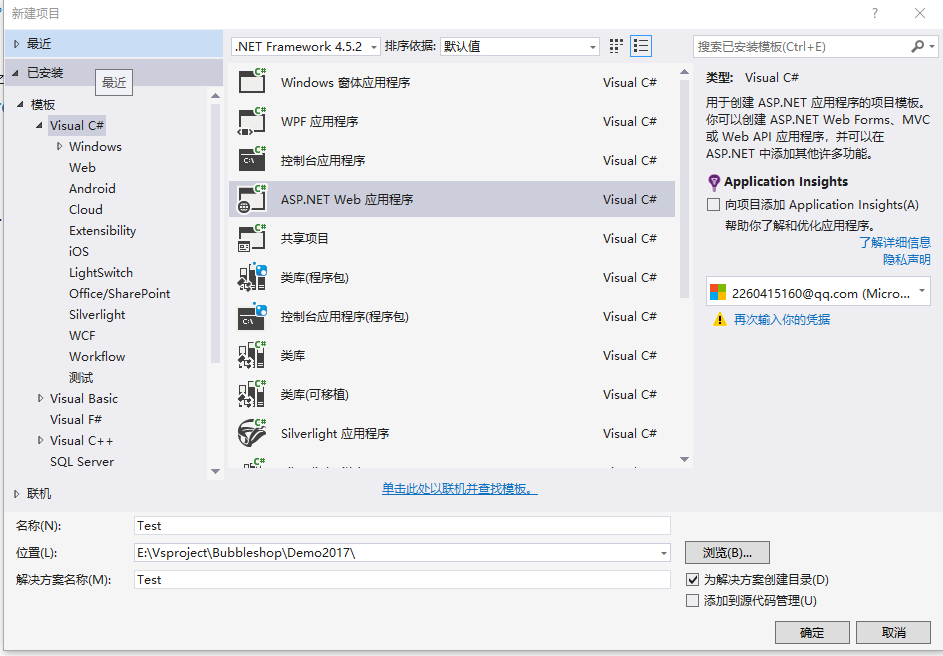This screenshot has width=943, height=656.
Task: Open the 排序依据 默认值 dropdown
Action: 590,46
